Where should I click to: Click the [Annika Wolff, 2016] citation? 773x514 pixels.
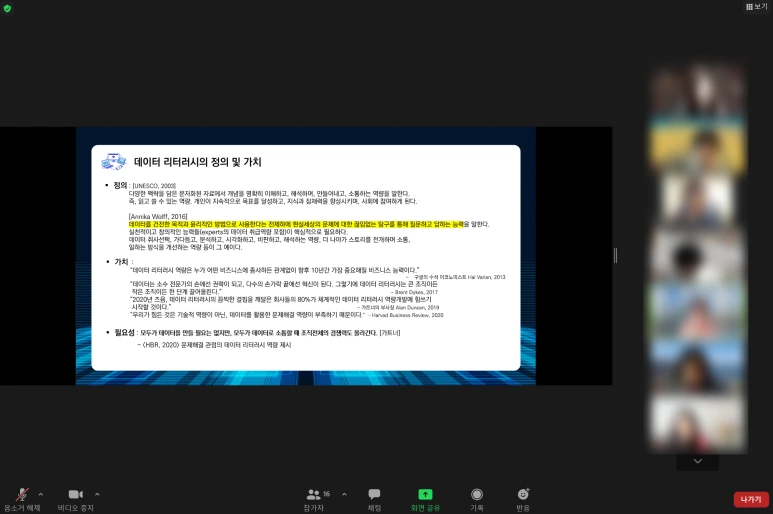158,216
